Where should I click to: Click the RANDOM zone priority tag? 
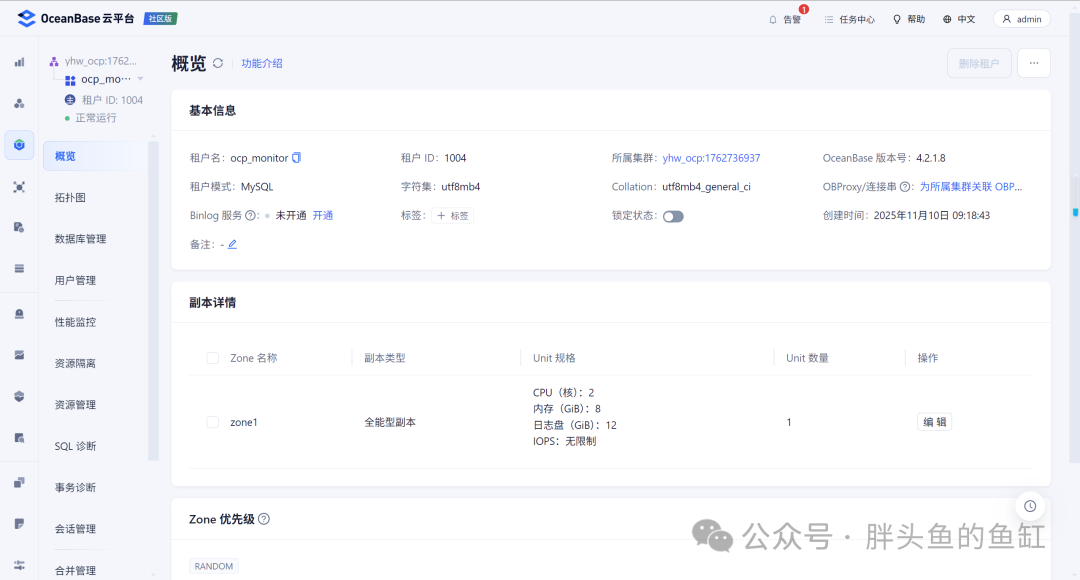click(214, 566)
